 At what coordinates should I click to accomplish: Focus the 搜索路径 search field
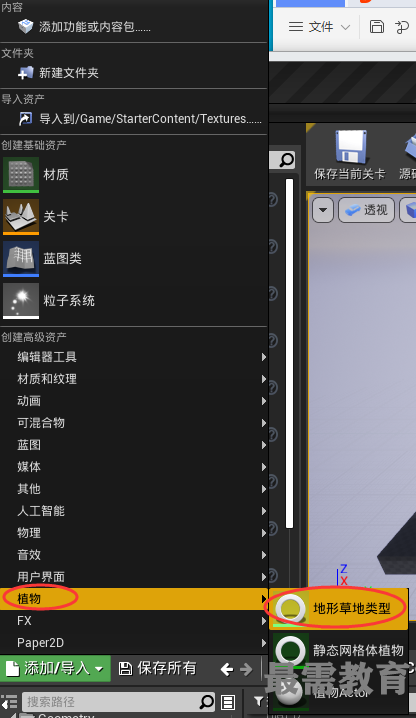(x=118, y=702)
